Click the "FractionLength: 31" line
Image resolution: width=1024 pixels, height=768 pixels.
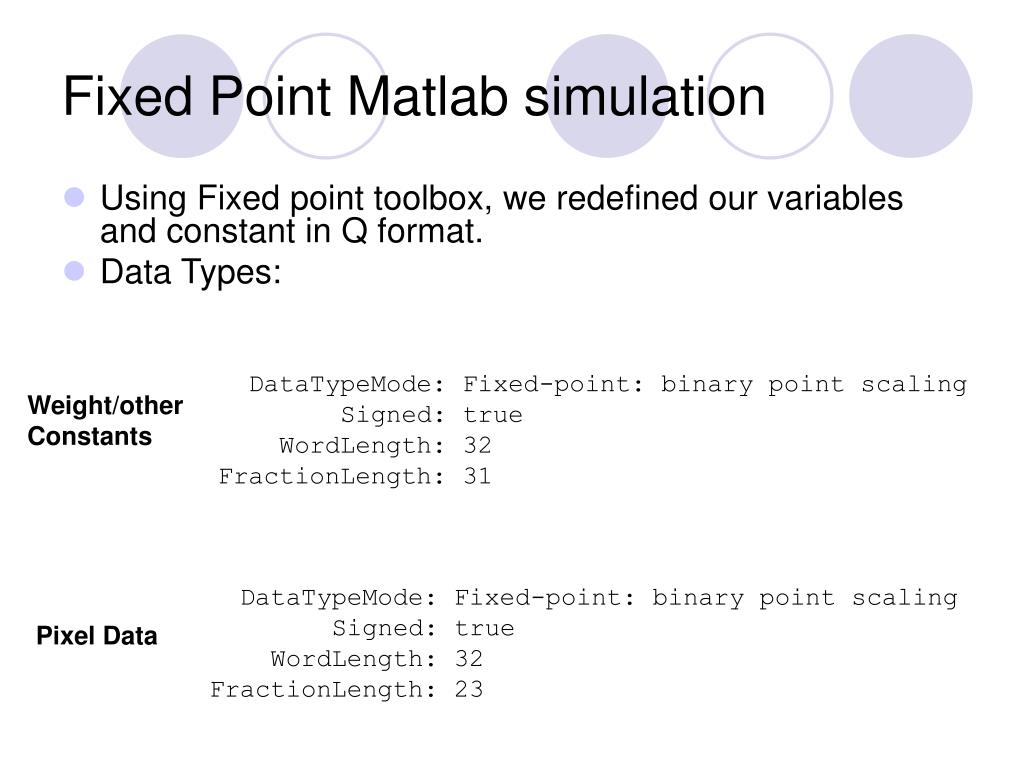pos(355,476)
